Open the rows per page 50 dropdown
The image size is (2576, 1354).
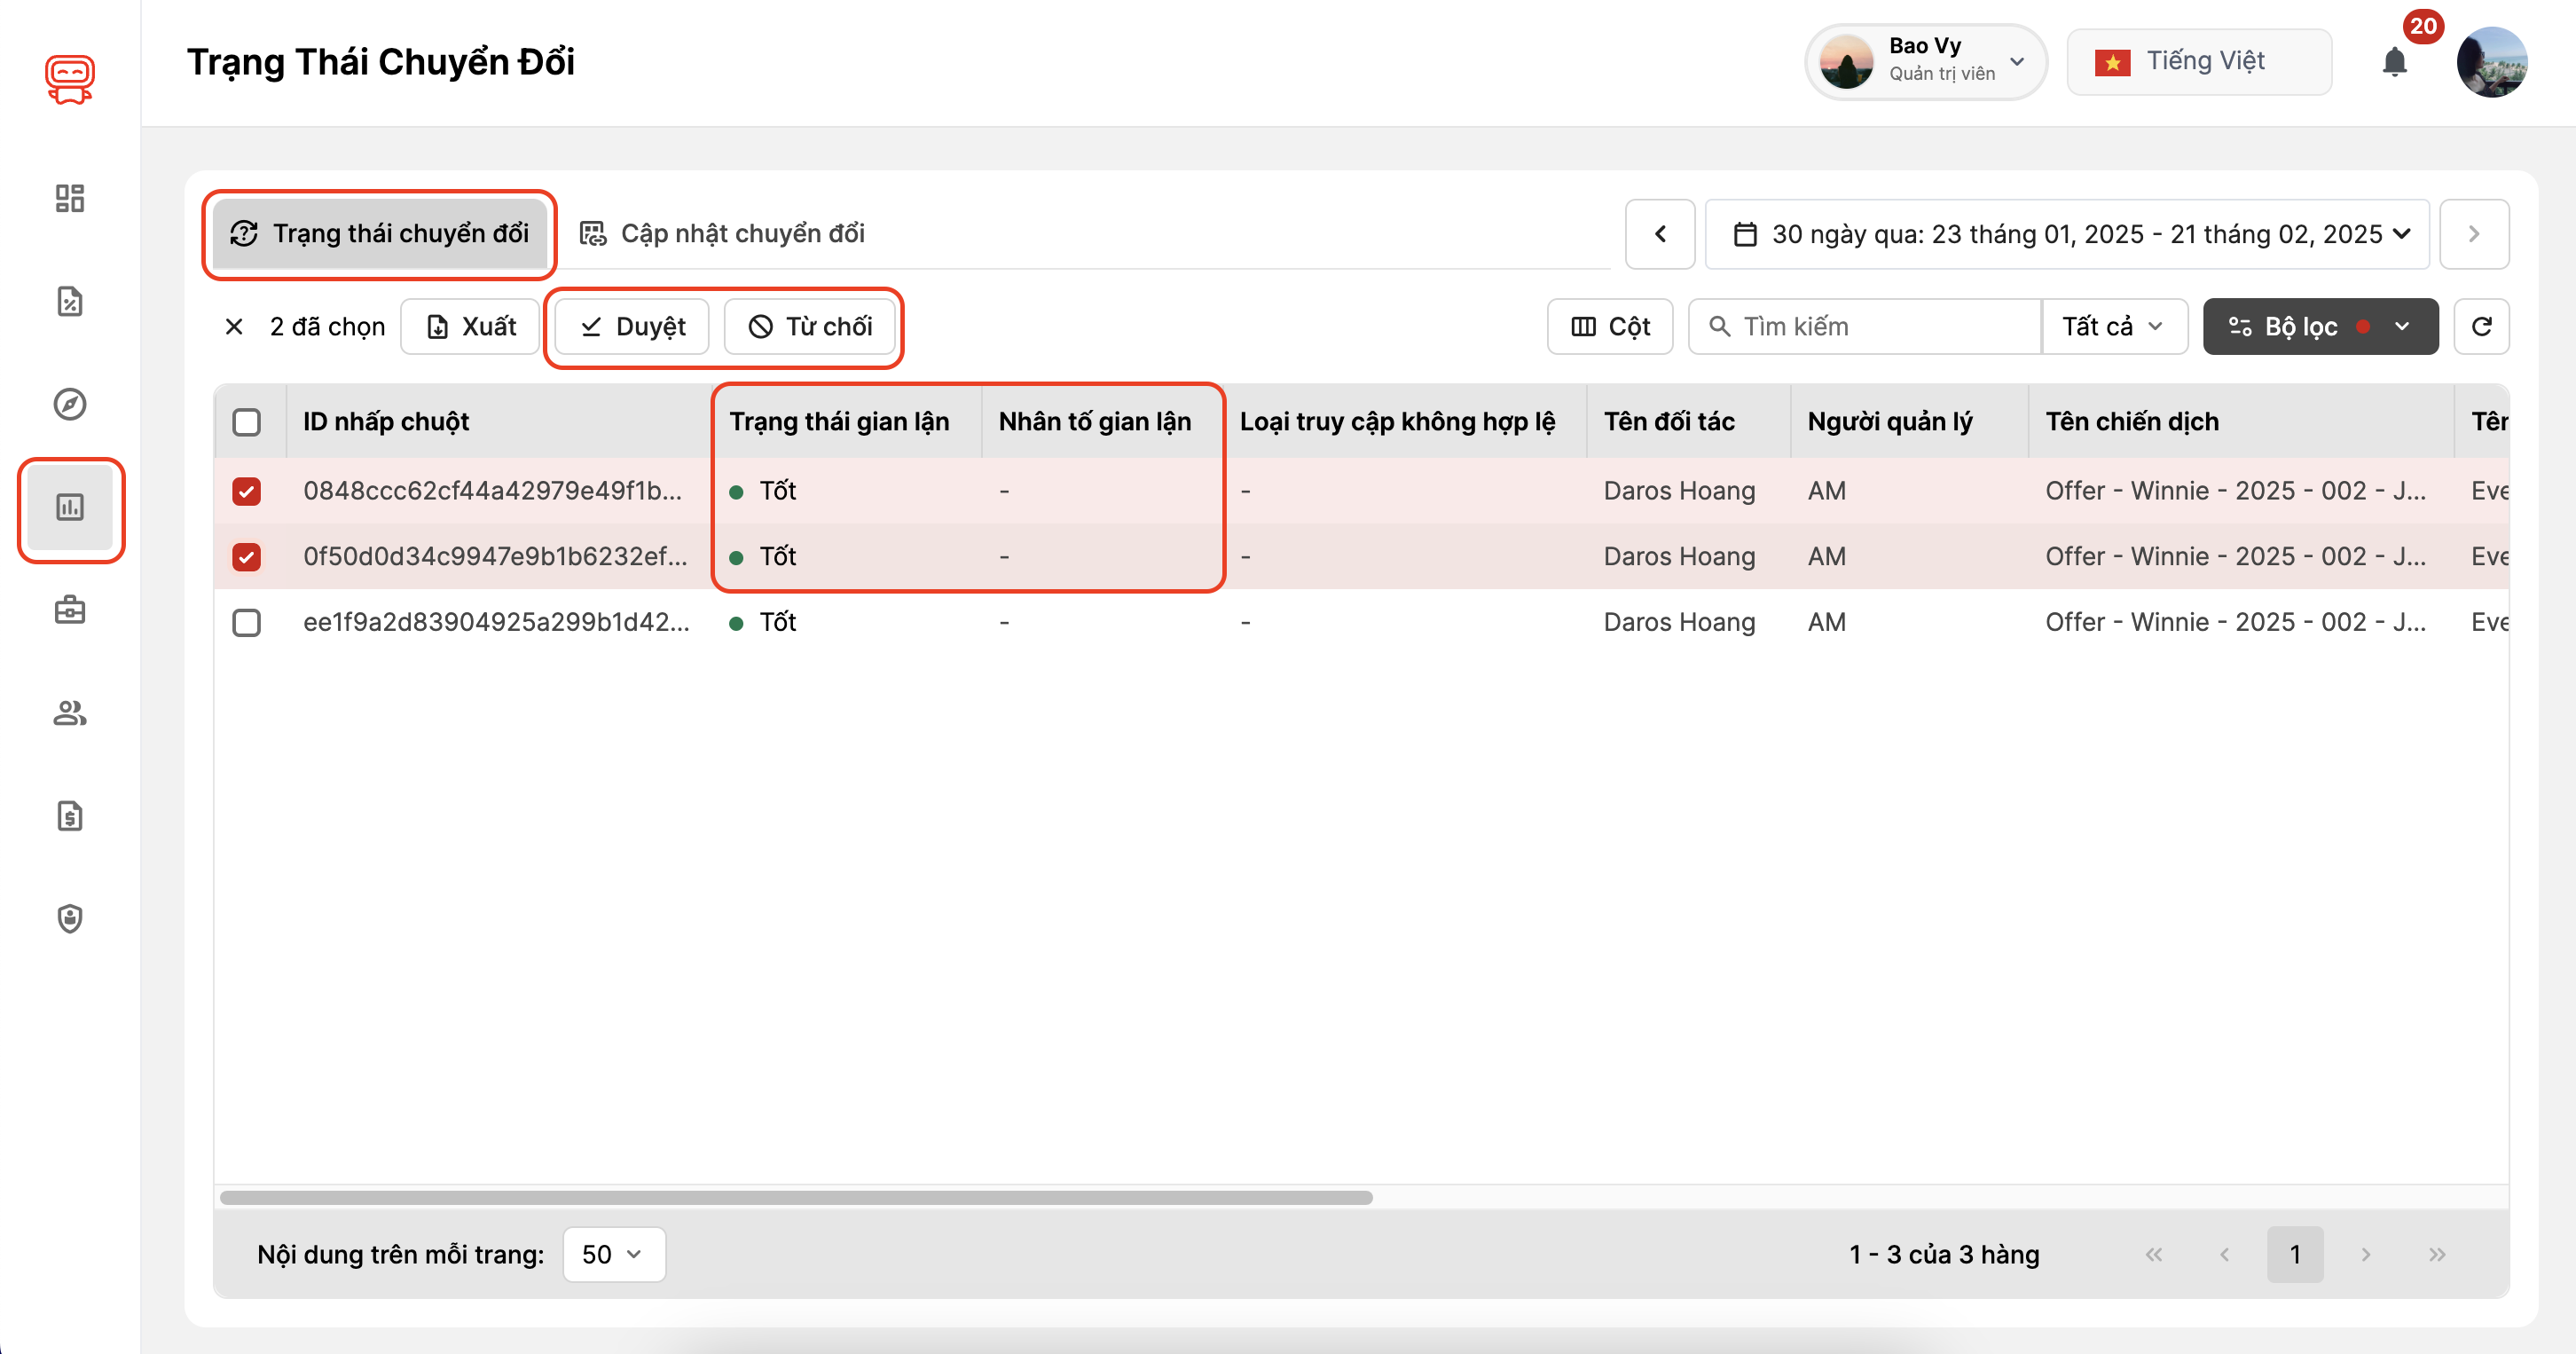[x=613, y=1254]
